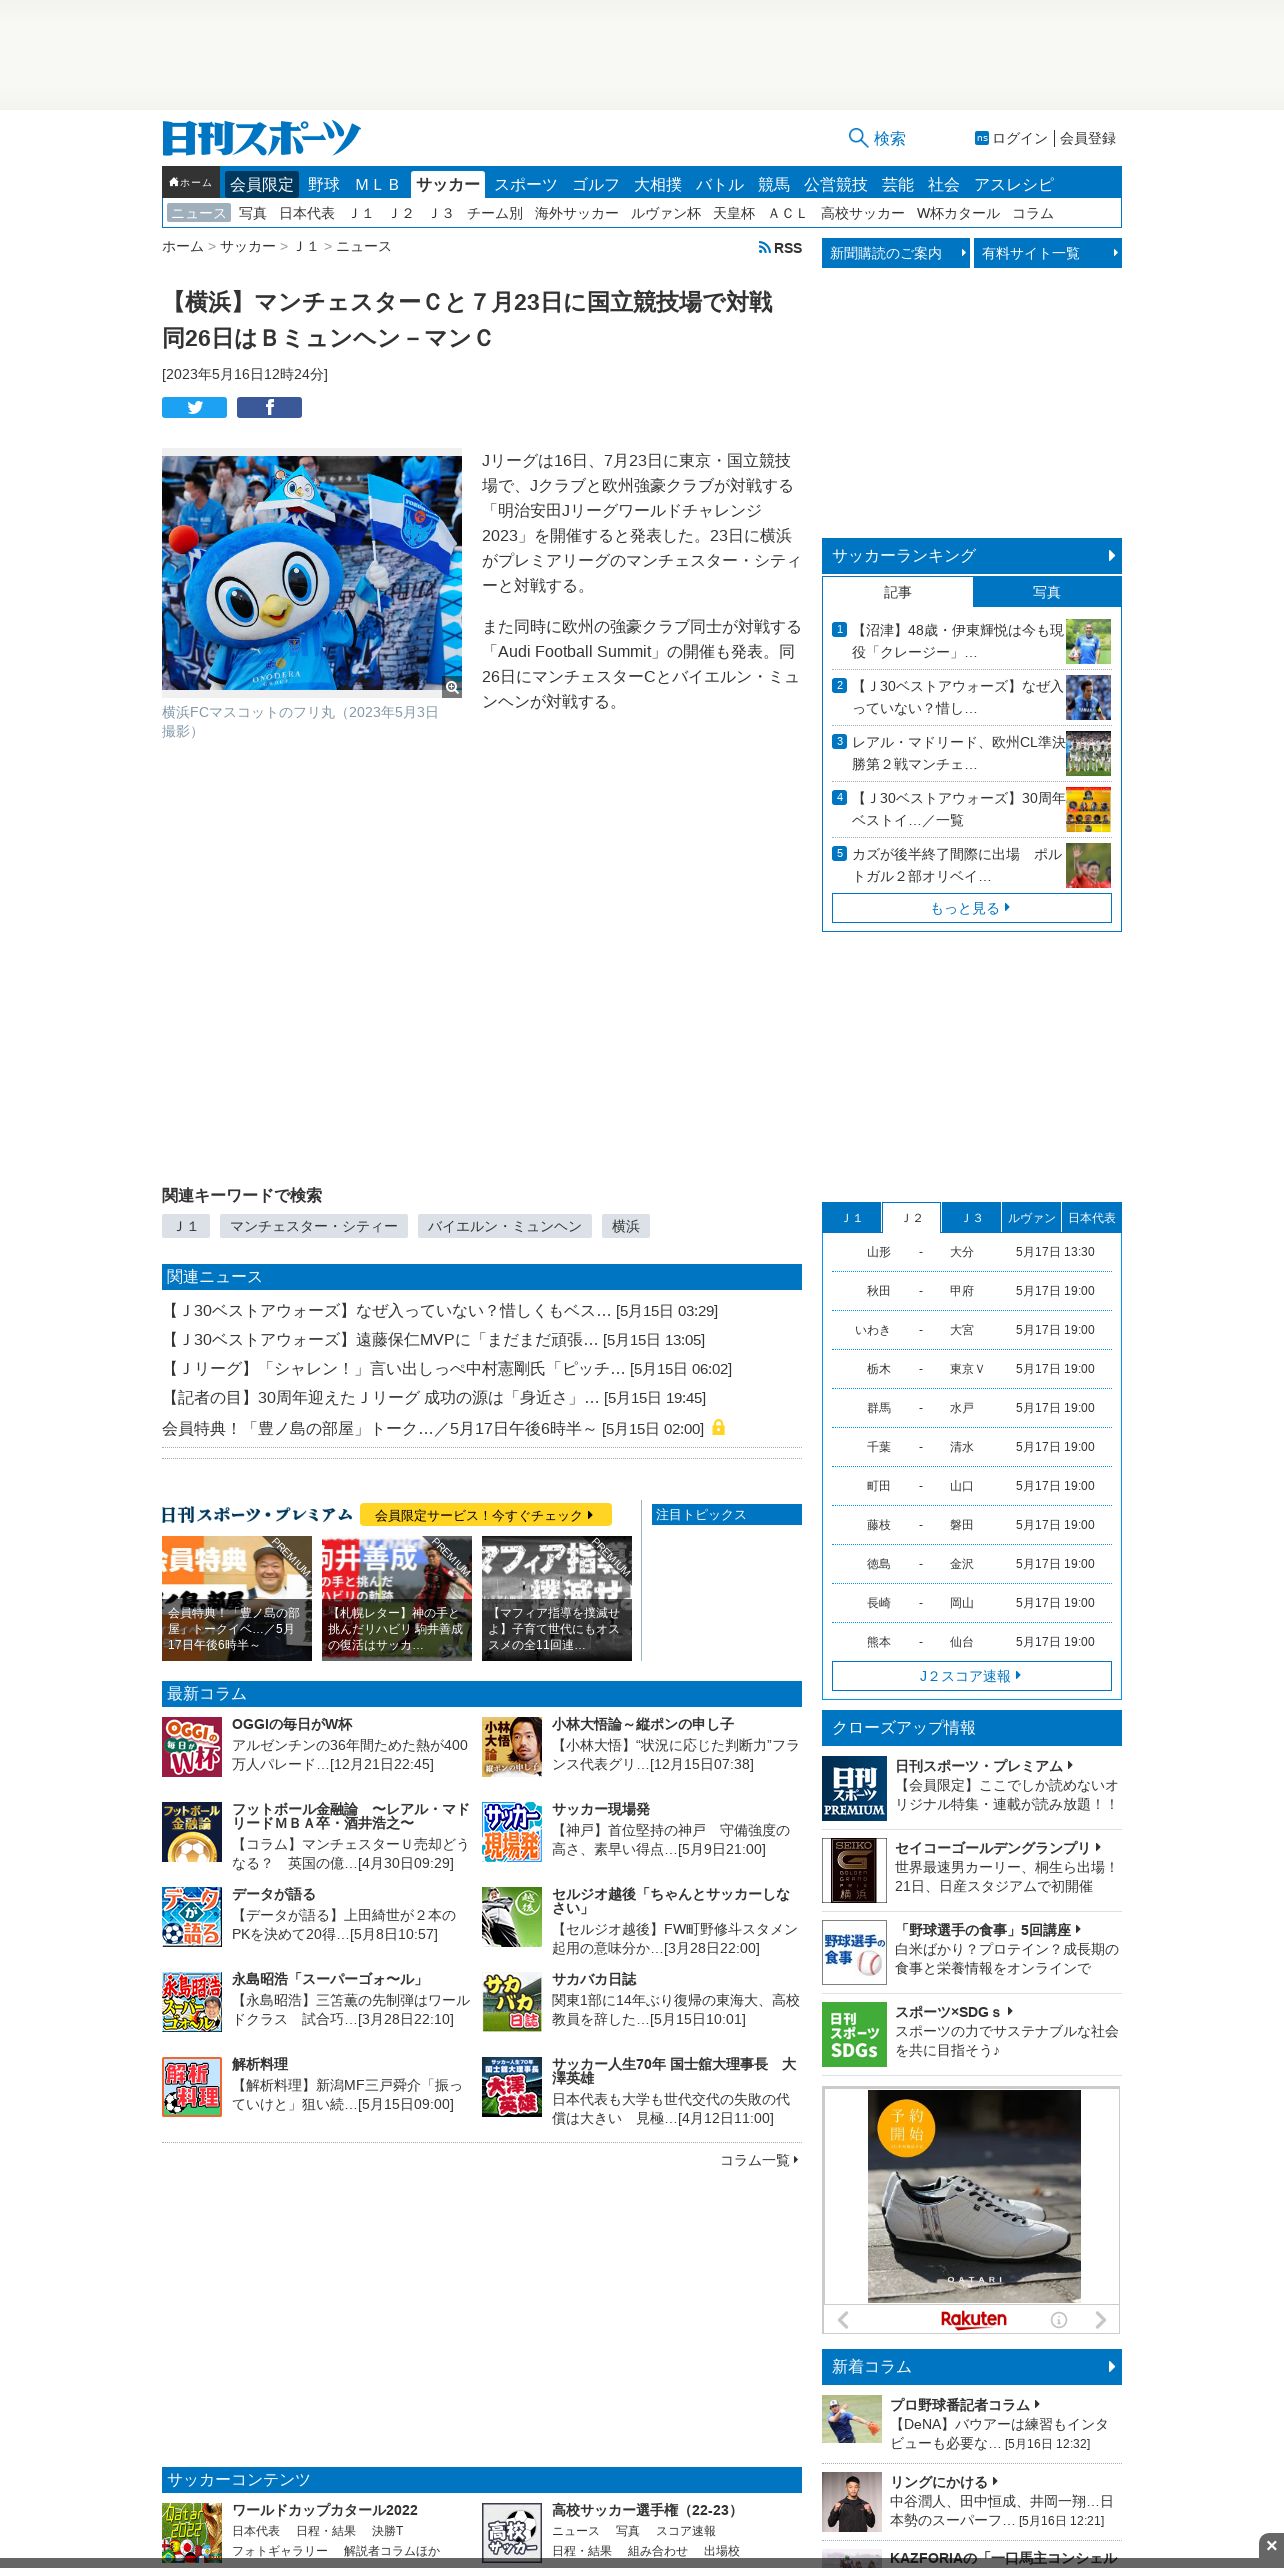Expand the 新着コラム header arrow
The width and height of the screenshot is (1284, 2568).
(x=1112, y=2367)
